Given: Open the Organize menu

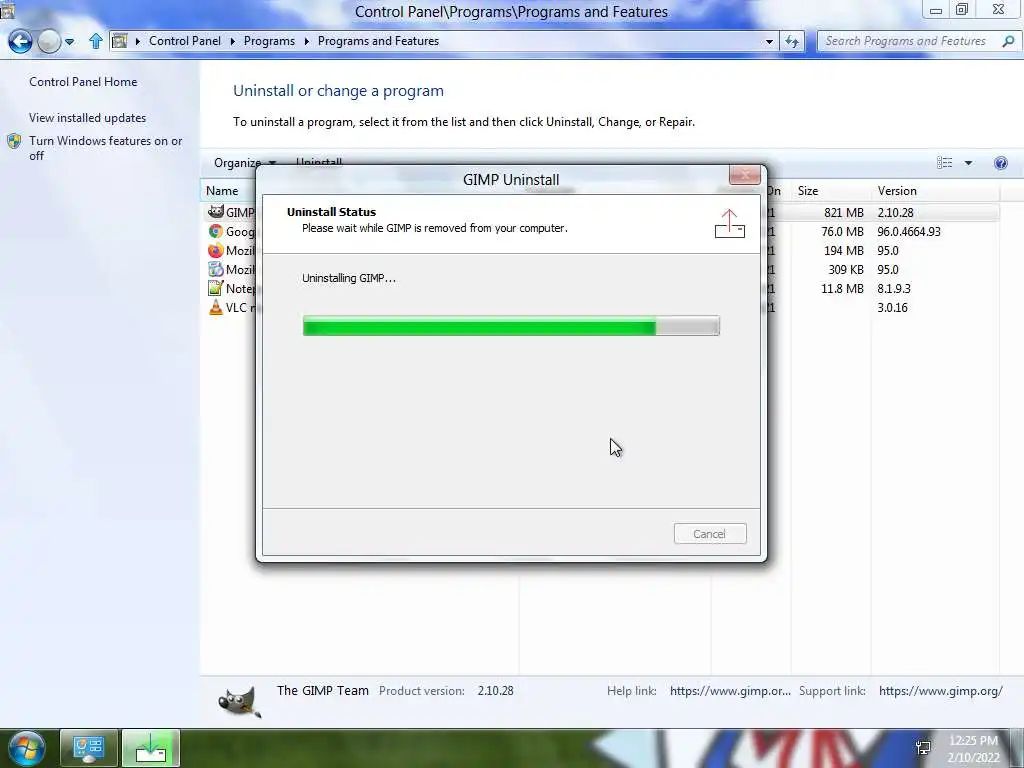Looking at the screenshot, I should 245,163.
